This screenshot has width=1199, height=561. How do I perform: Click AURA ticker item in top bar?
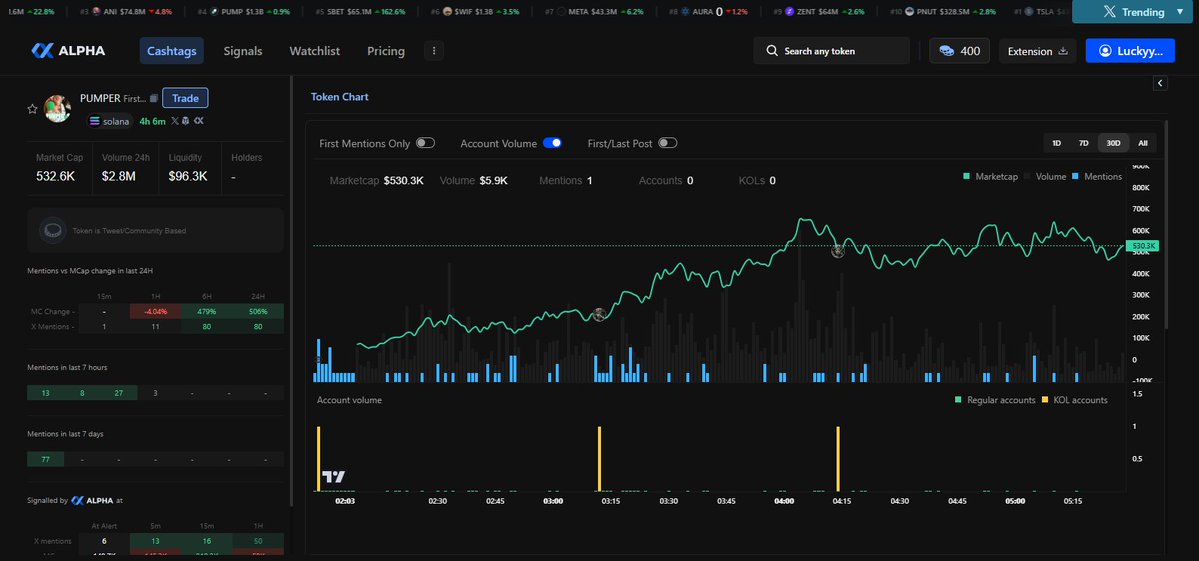tap(708, 11)
